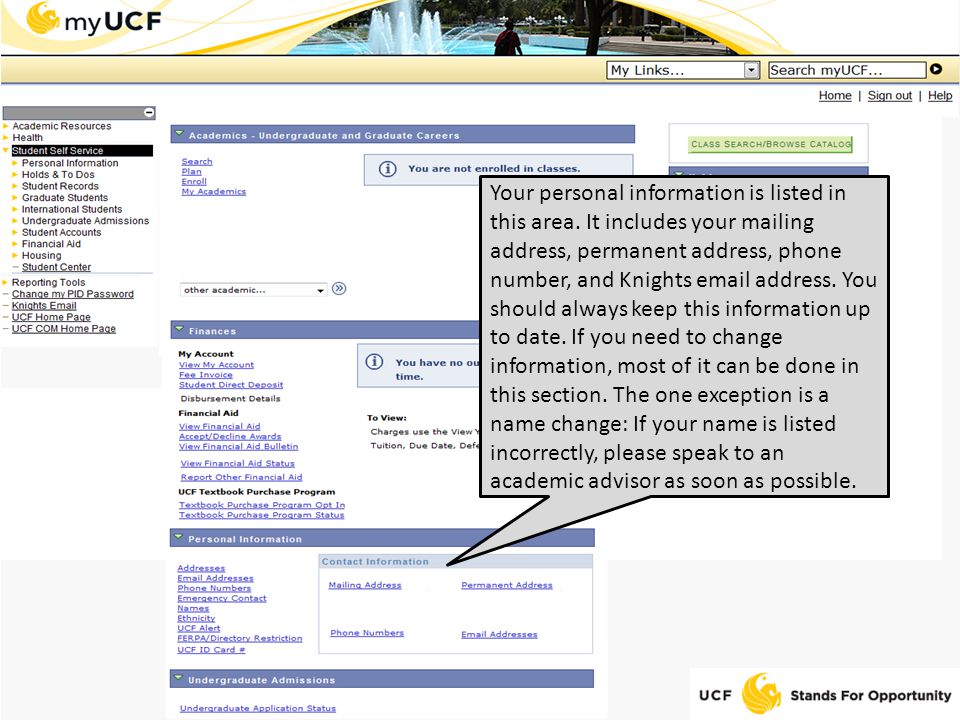Open Student Center link in menu
The width and height of the screenshot is (960, 720).
coord(56,267)
